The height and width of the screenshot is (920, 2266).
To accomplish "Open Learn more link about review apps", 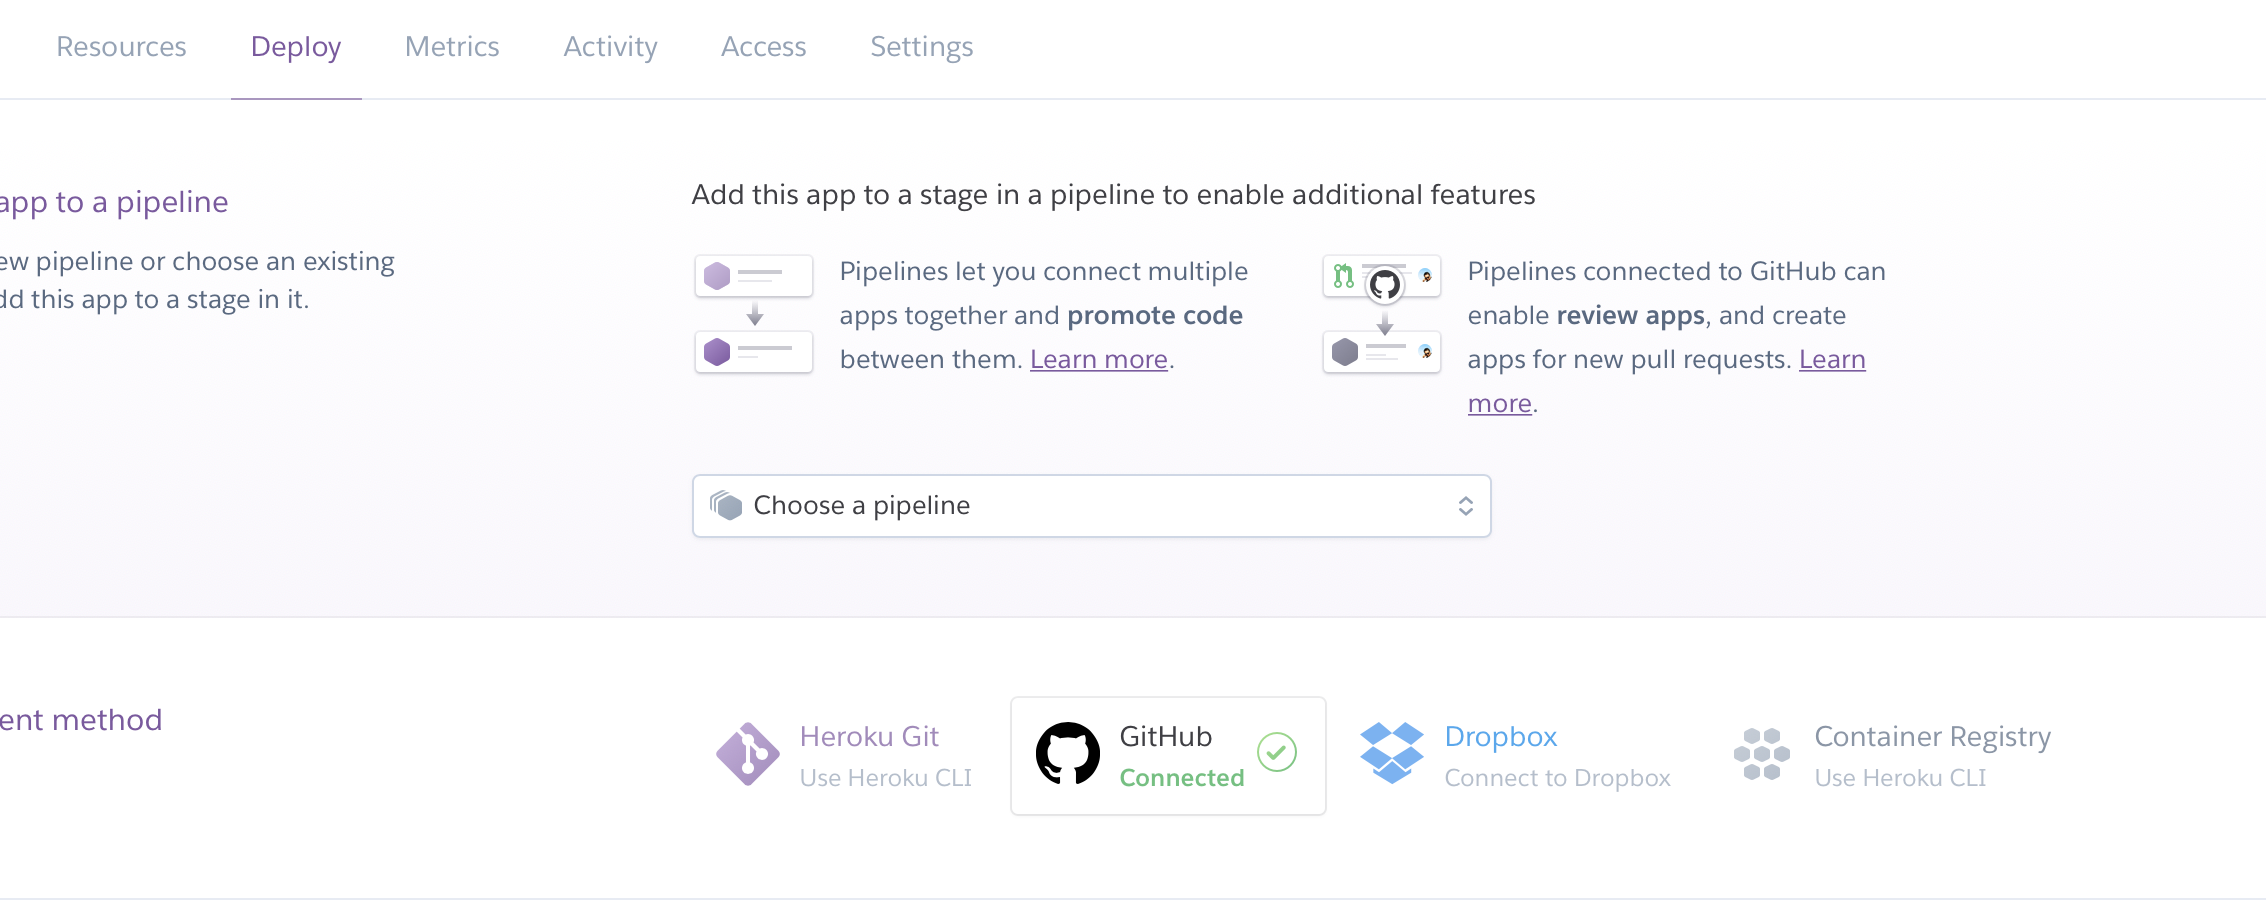I will [x=1832, y=359].
